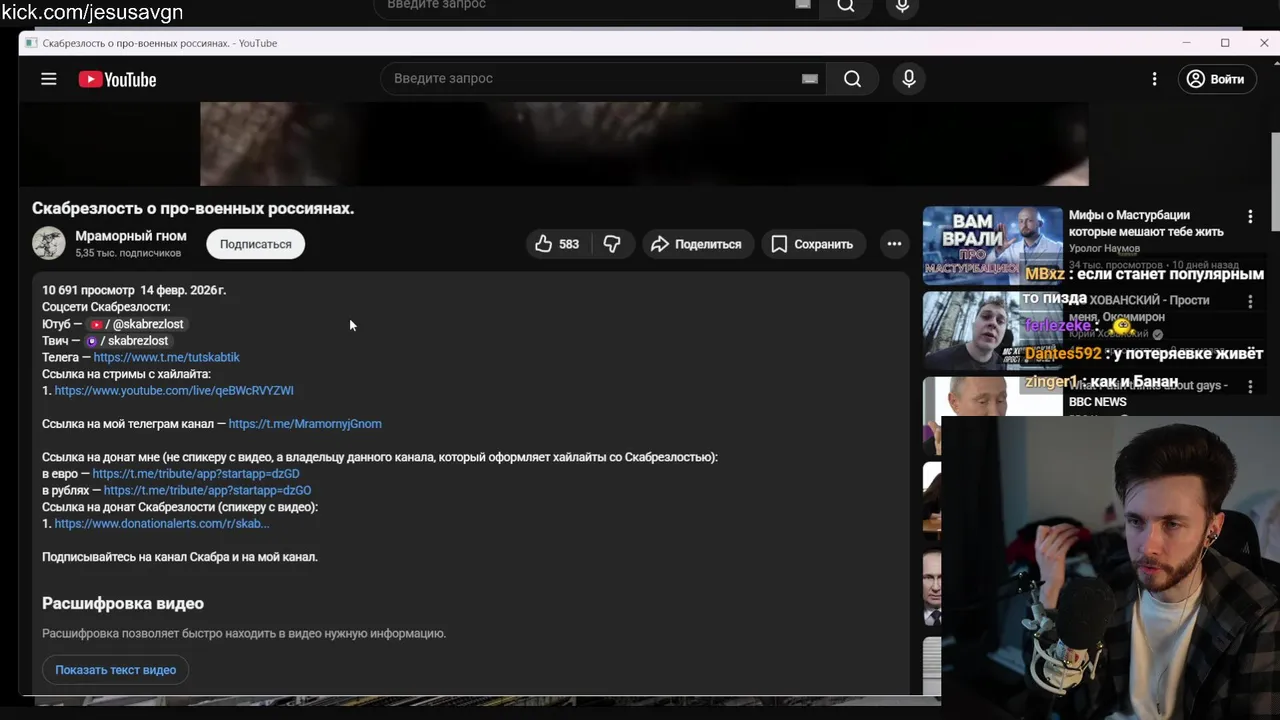Image resolution: width=1280 pixels, height=720 pixels.
Task: Click the browser tab favicon in title bar
Action: click(x=31, y=43)
